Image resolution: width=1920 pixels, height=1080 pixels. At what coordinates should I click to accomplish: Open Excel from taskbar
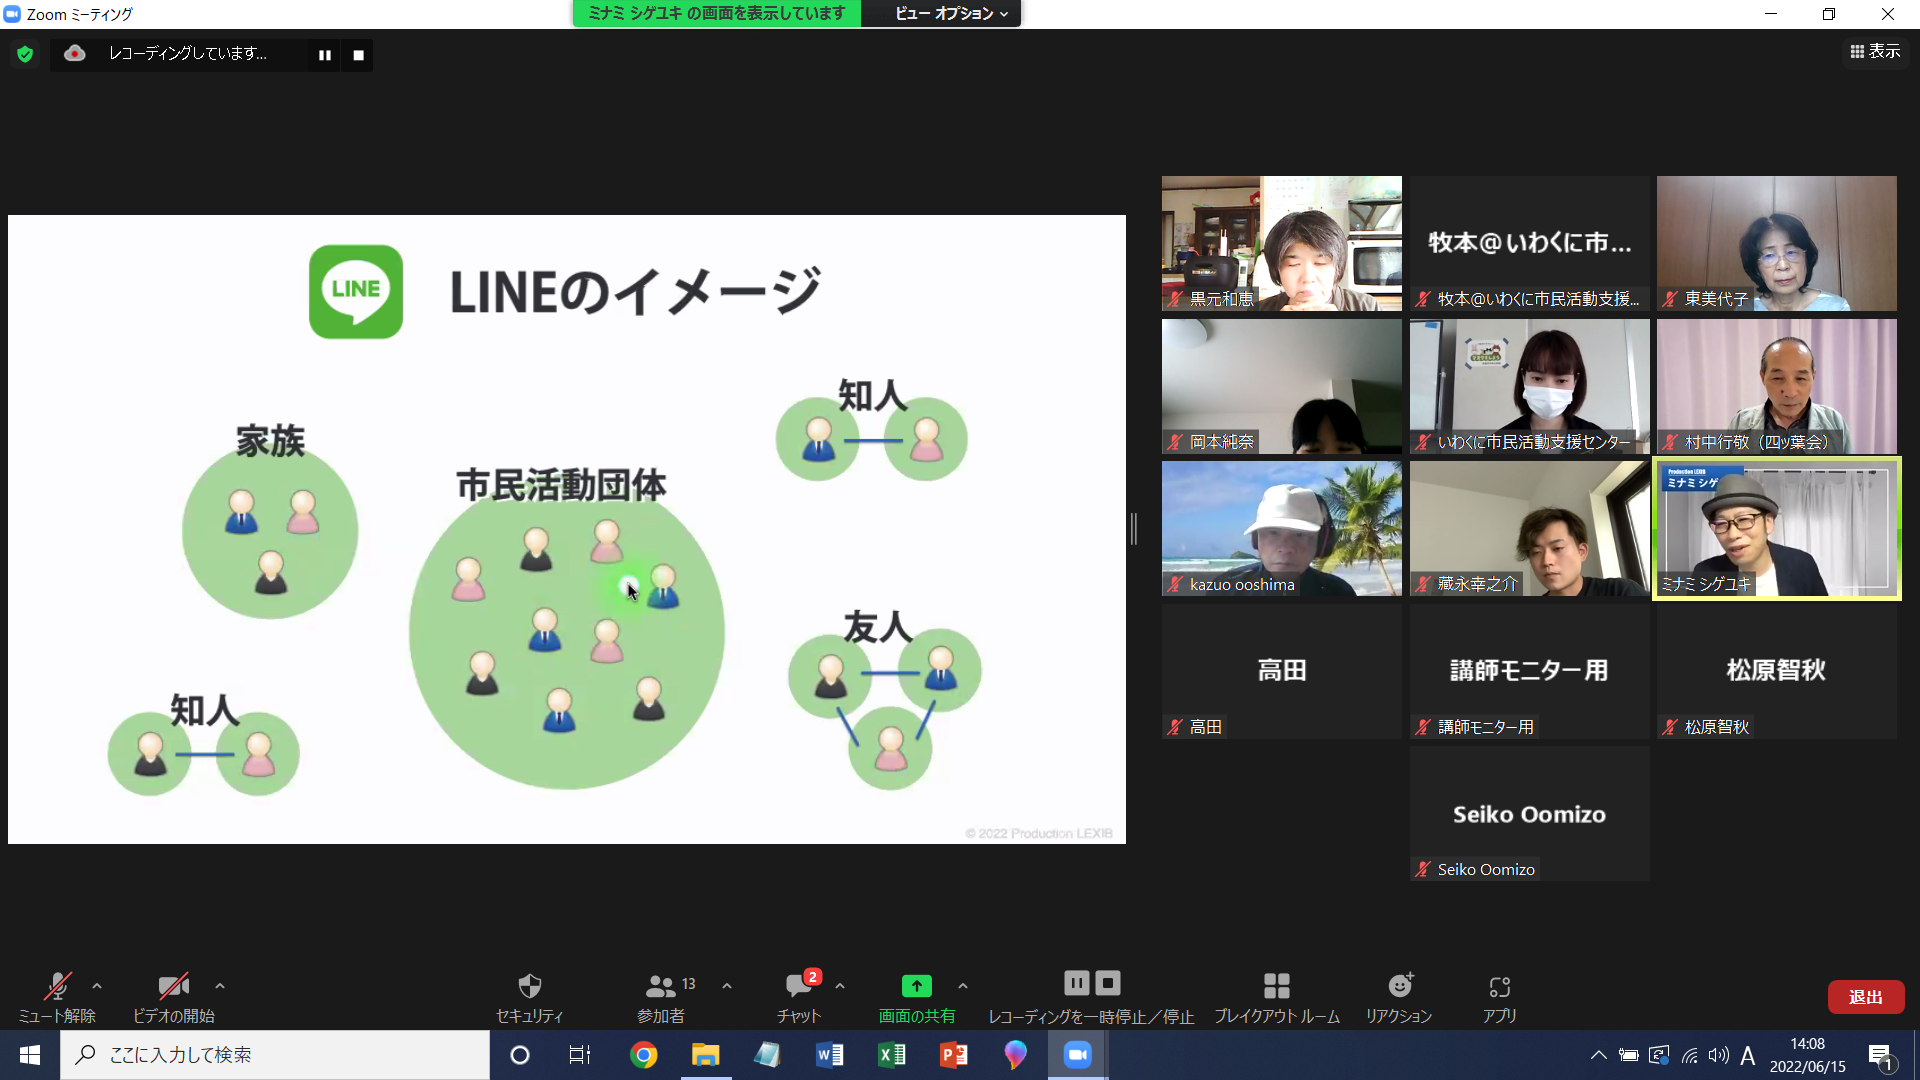tap(891, 1055)
